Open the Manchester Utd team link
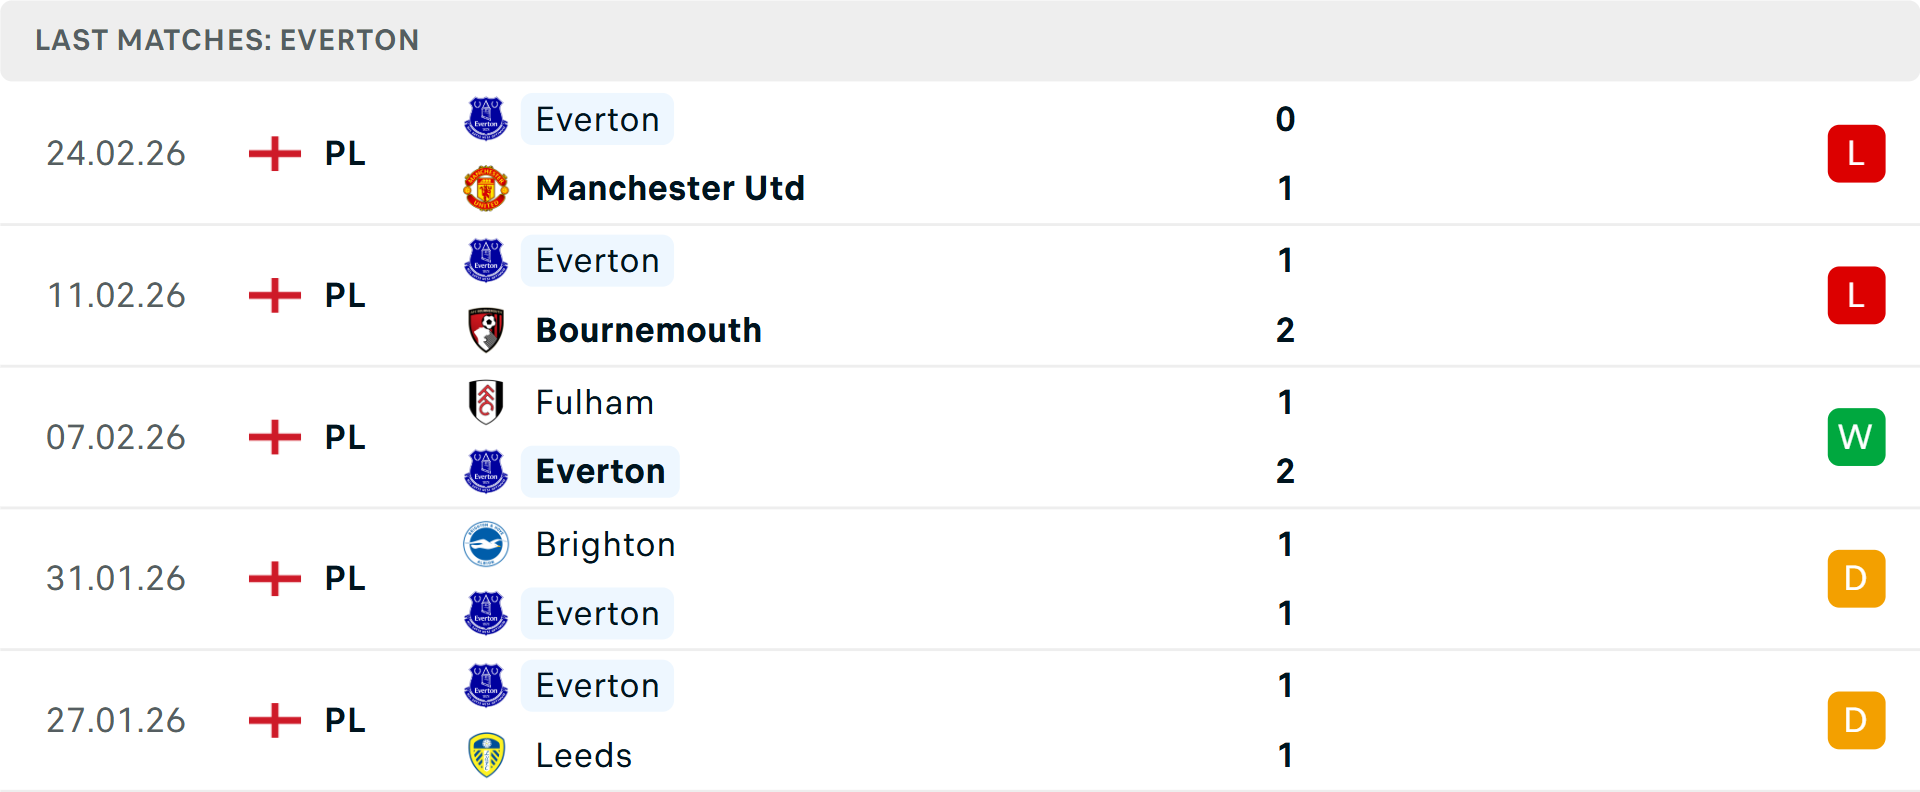Screen dimensions: 1920x792 point(670,187)
